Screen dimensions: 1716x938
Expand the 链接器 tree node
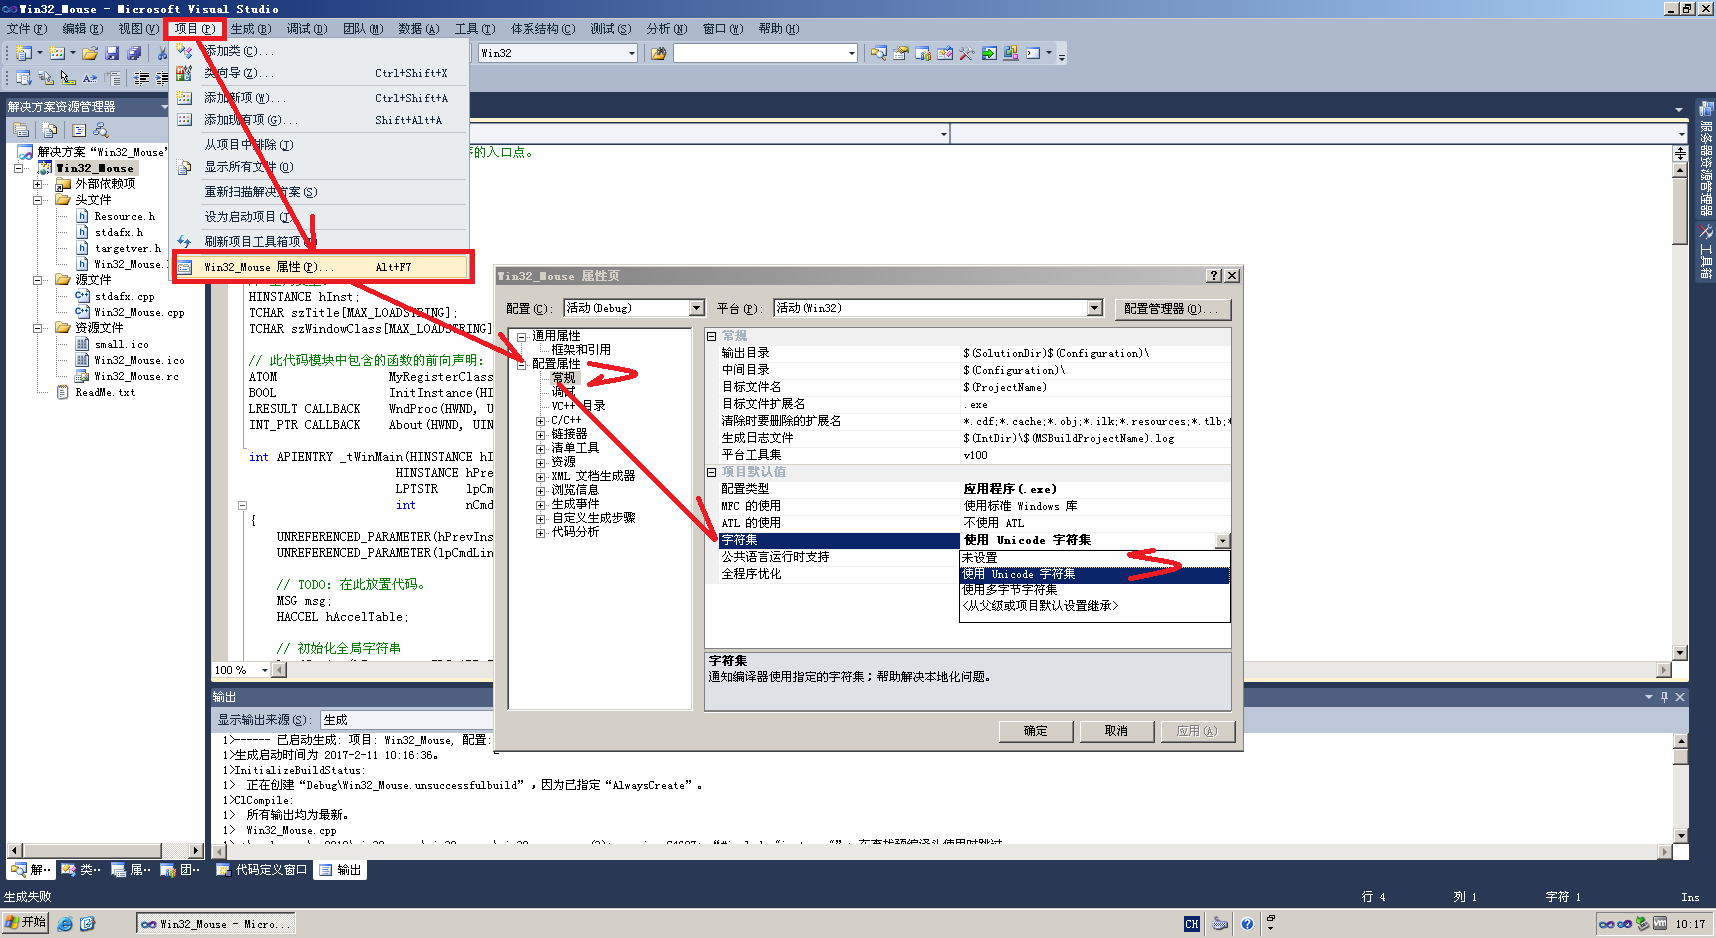(x=541, y=435)
